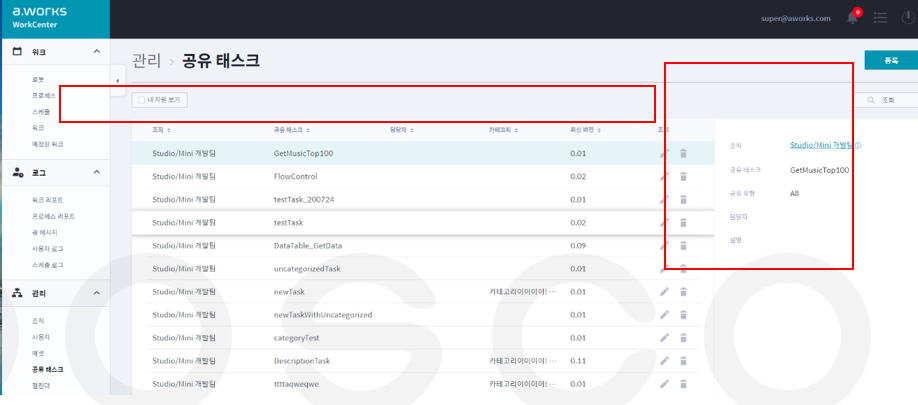The height and width of the screenshot is (405, 918).
Task: Click the power logout icon
Action: pos(908,18)
